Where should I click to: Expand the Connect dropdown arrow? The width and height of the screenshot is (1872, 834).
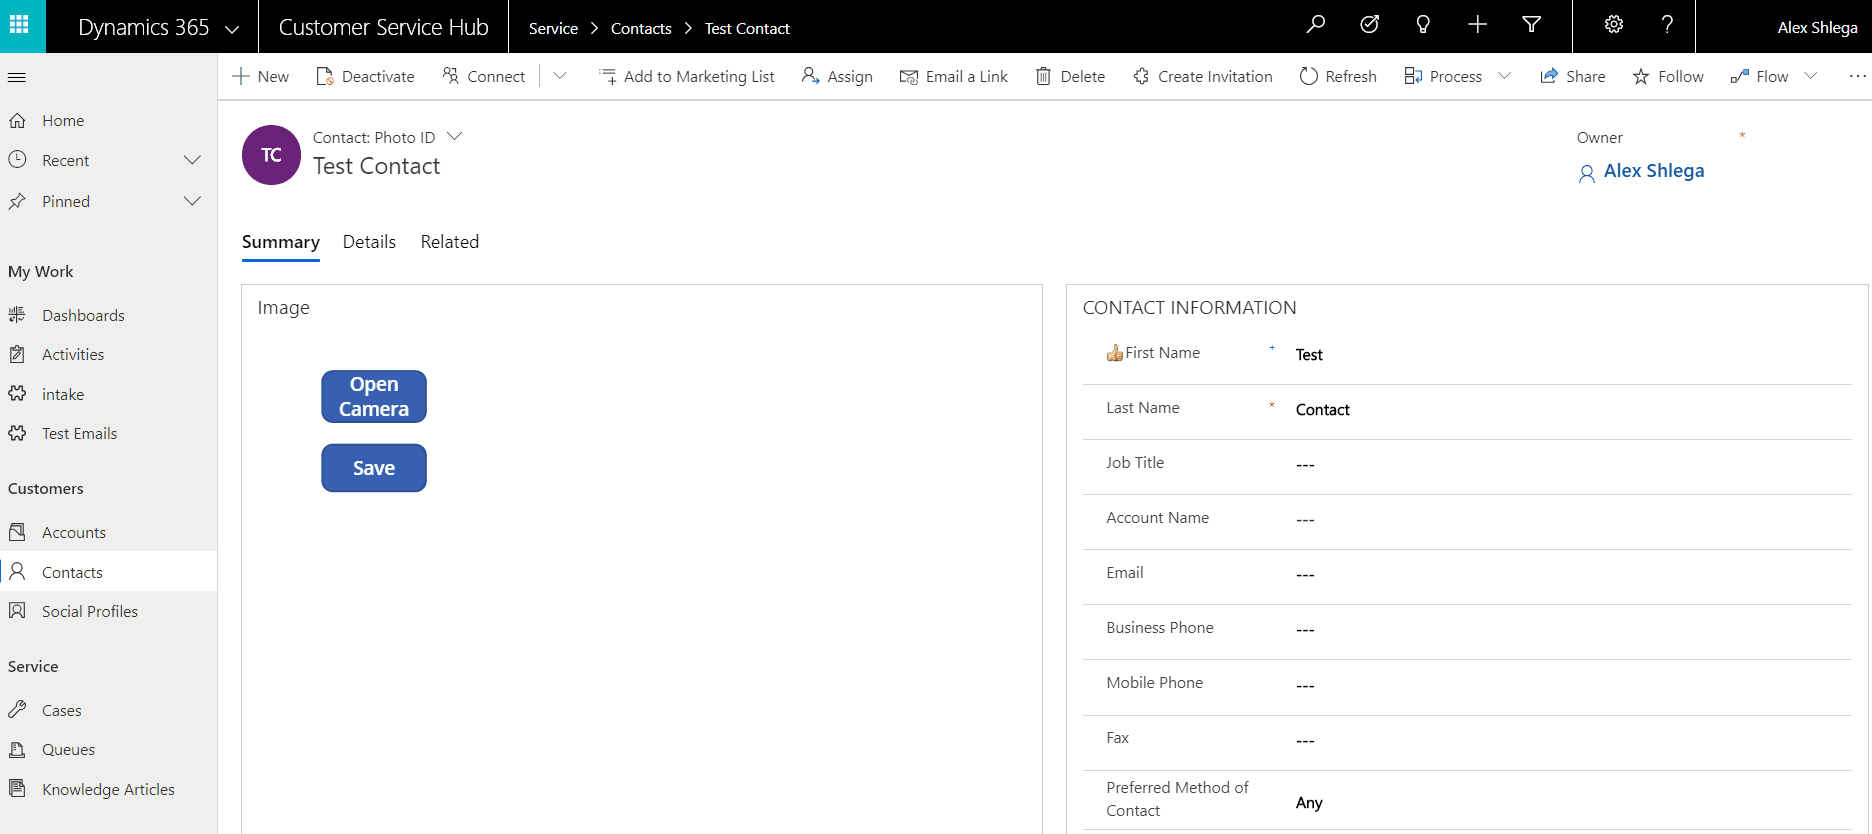tap(560, 76)
